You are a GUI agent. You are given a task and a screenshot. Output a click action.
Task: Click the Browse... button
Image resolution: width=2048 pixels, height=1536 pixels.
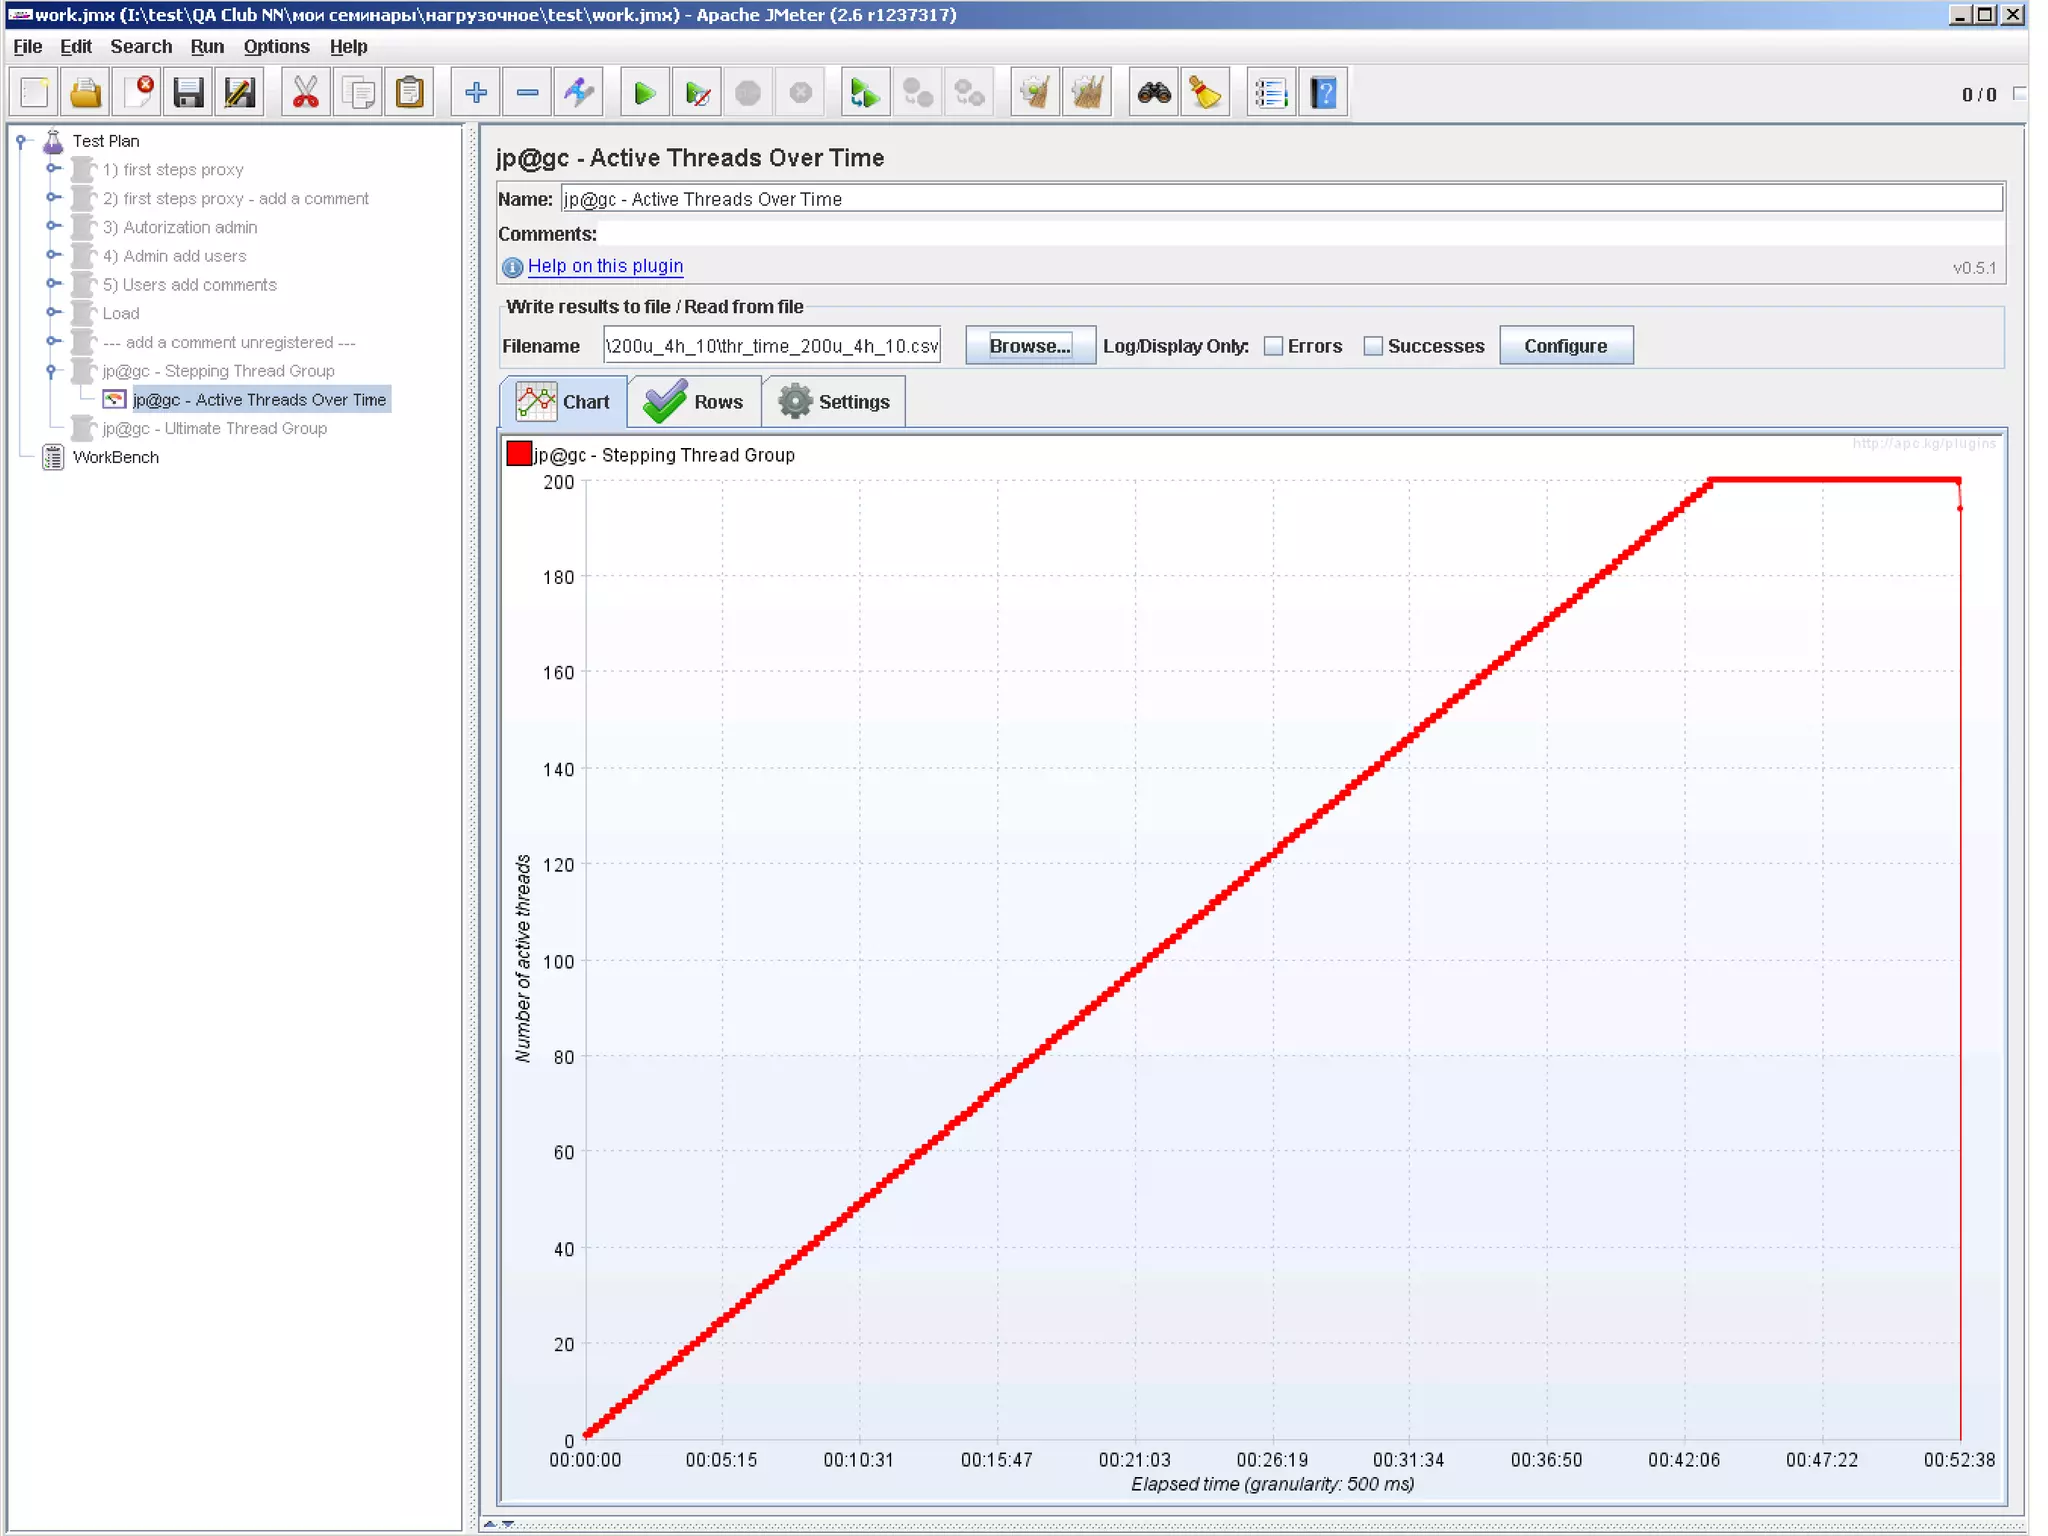(1029, 346)
